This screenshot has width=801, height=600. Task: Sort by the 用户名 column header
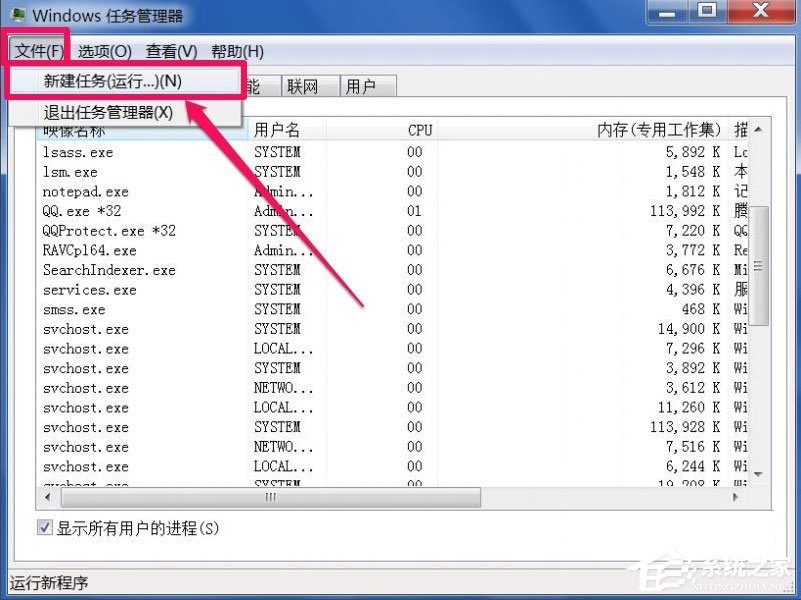[x=277, y=129]
